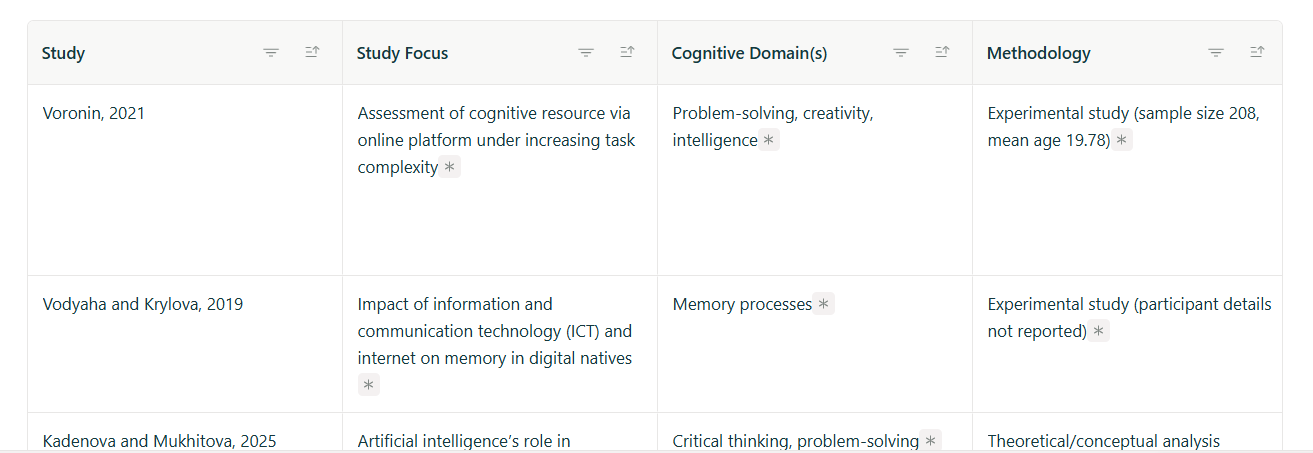
Task: Open filter icon in Methodology column header
Action: point(1216,53)
